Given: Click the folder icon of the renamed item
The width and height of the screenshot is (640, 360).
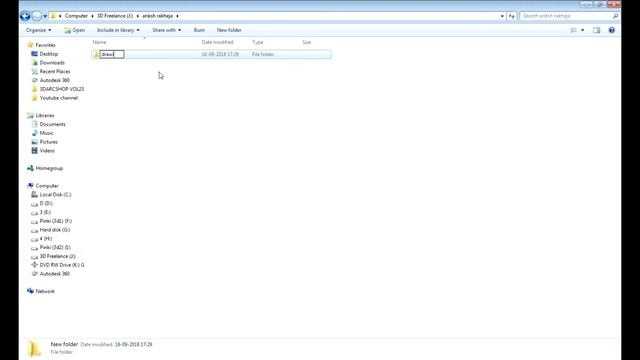Looking at the screenshot, I should [96, 54].
